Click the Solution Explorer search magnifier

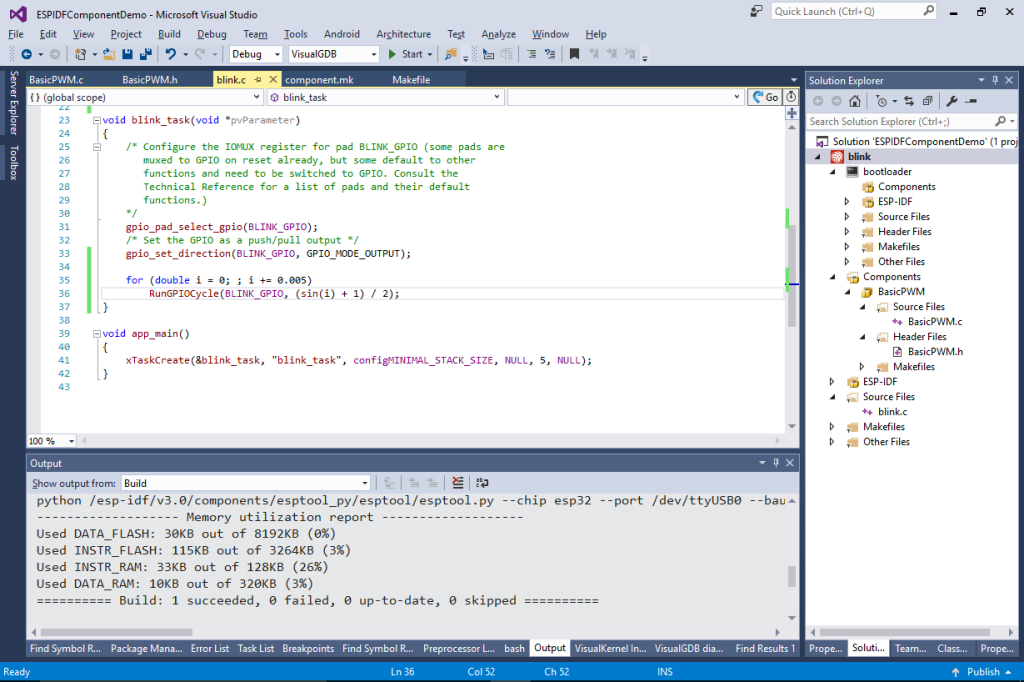(1000, 122)
